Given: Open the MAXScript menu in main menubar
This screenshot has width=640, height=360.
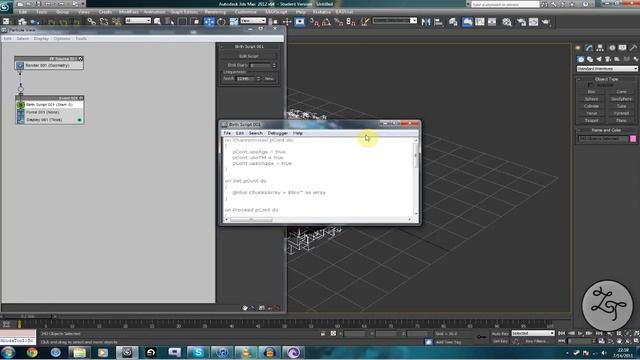Looking at the screenshot, I should click(276, 12).
